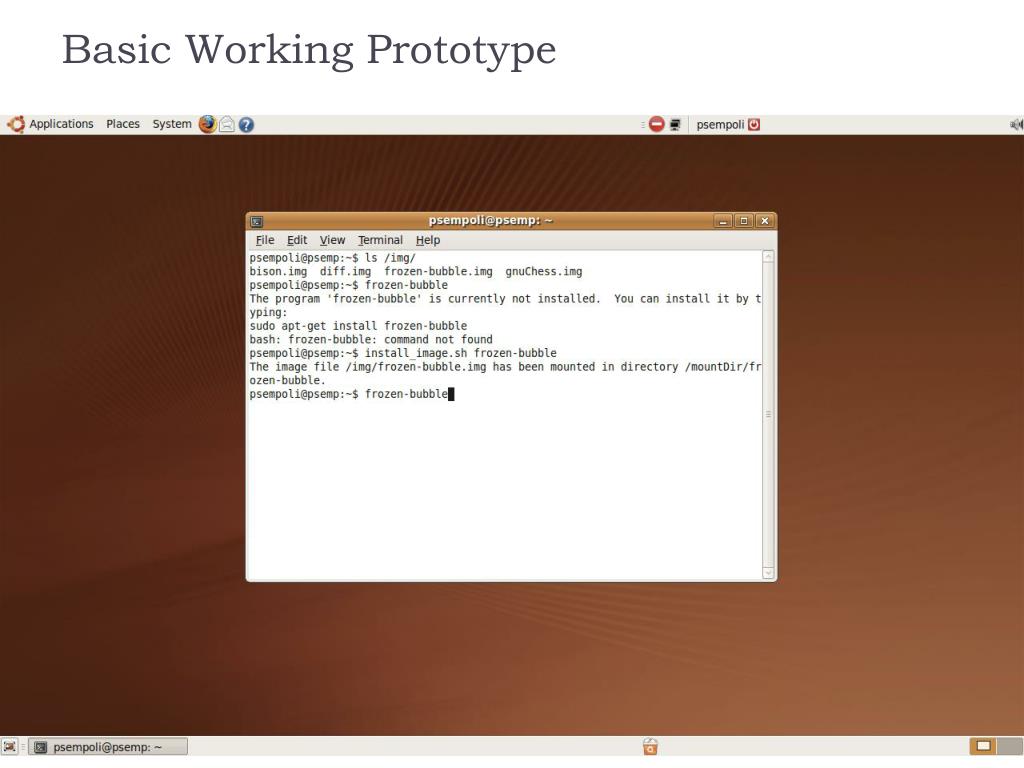The height and width of the screenshot is (768, 1024).
Task: Click the terminal scrollbar down arrow
Action: click(769, 573)
